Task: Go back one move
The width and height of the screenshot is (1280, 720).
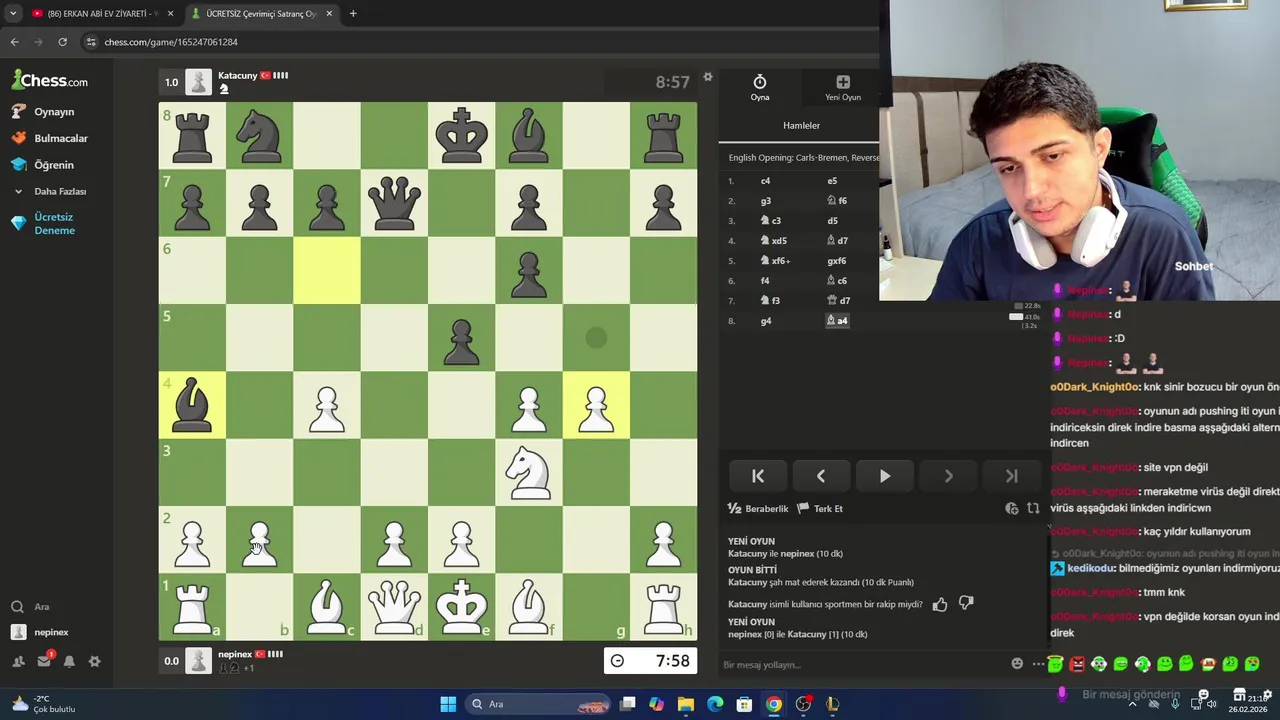Action: 821,476
